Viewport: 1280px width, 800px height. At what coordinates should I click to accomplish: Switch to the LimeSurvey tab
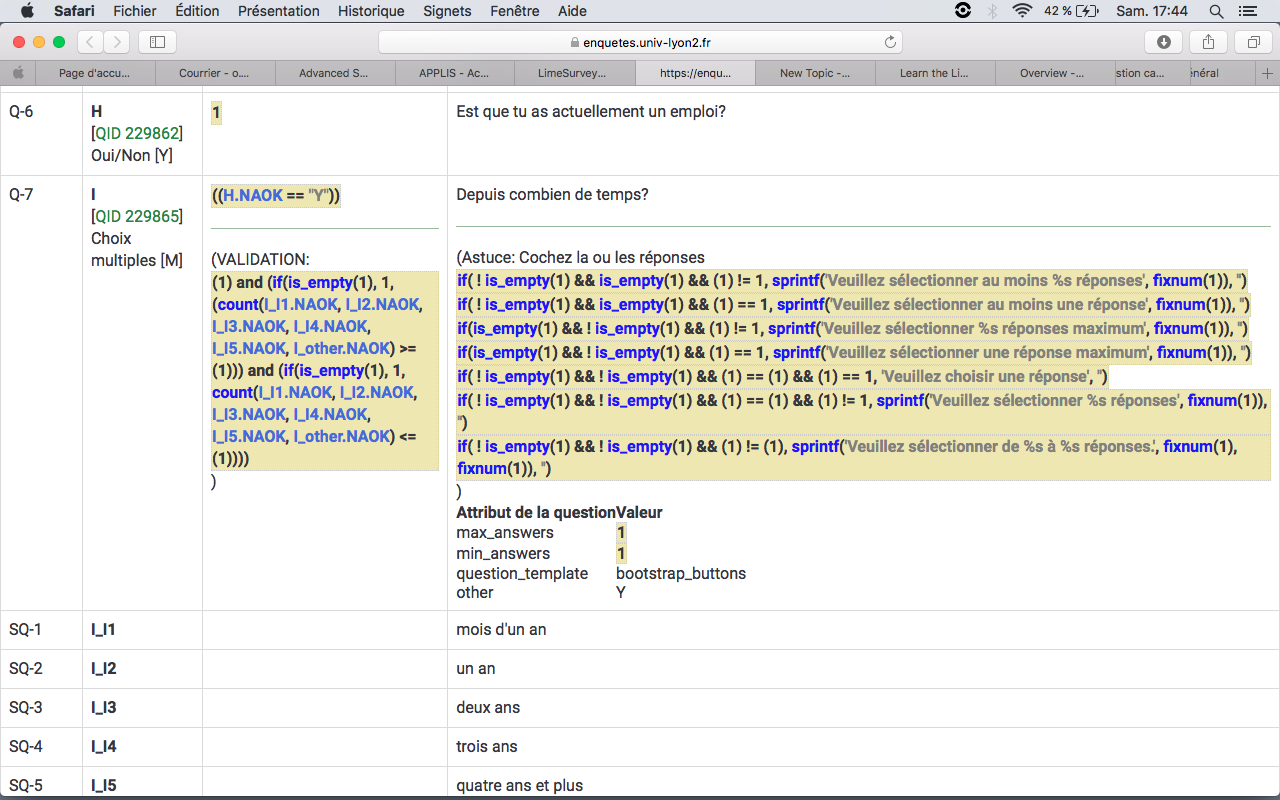[575, 73]
